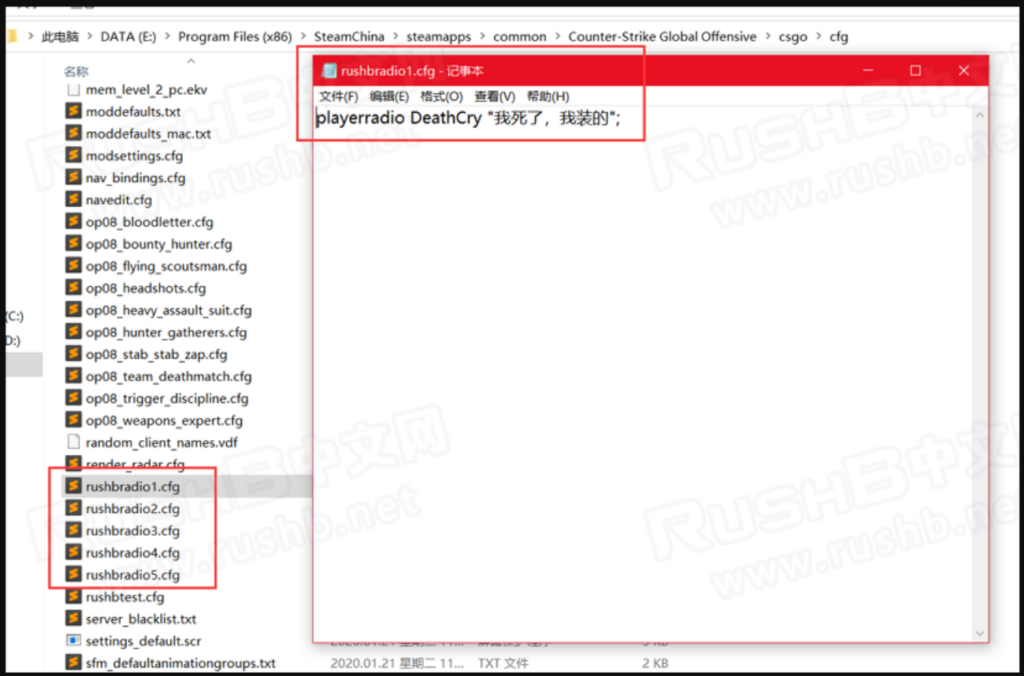Image resolution: width=1024 pixels, height=676 pixels.
Task: Select the (D:) drive in navigation pane
Action: pyautogui.click(x=13, y=341)
